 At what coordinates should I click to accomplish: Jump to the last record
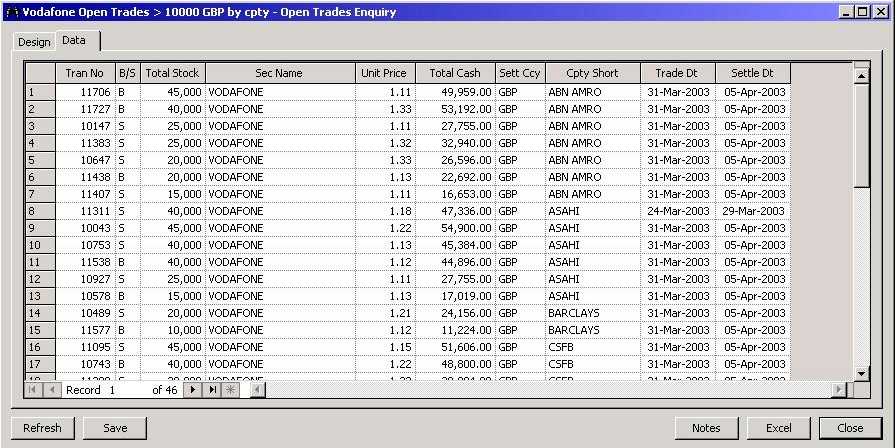click(213, 390)
